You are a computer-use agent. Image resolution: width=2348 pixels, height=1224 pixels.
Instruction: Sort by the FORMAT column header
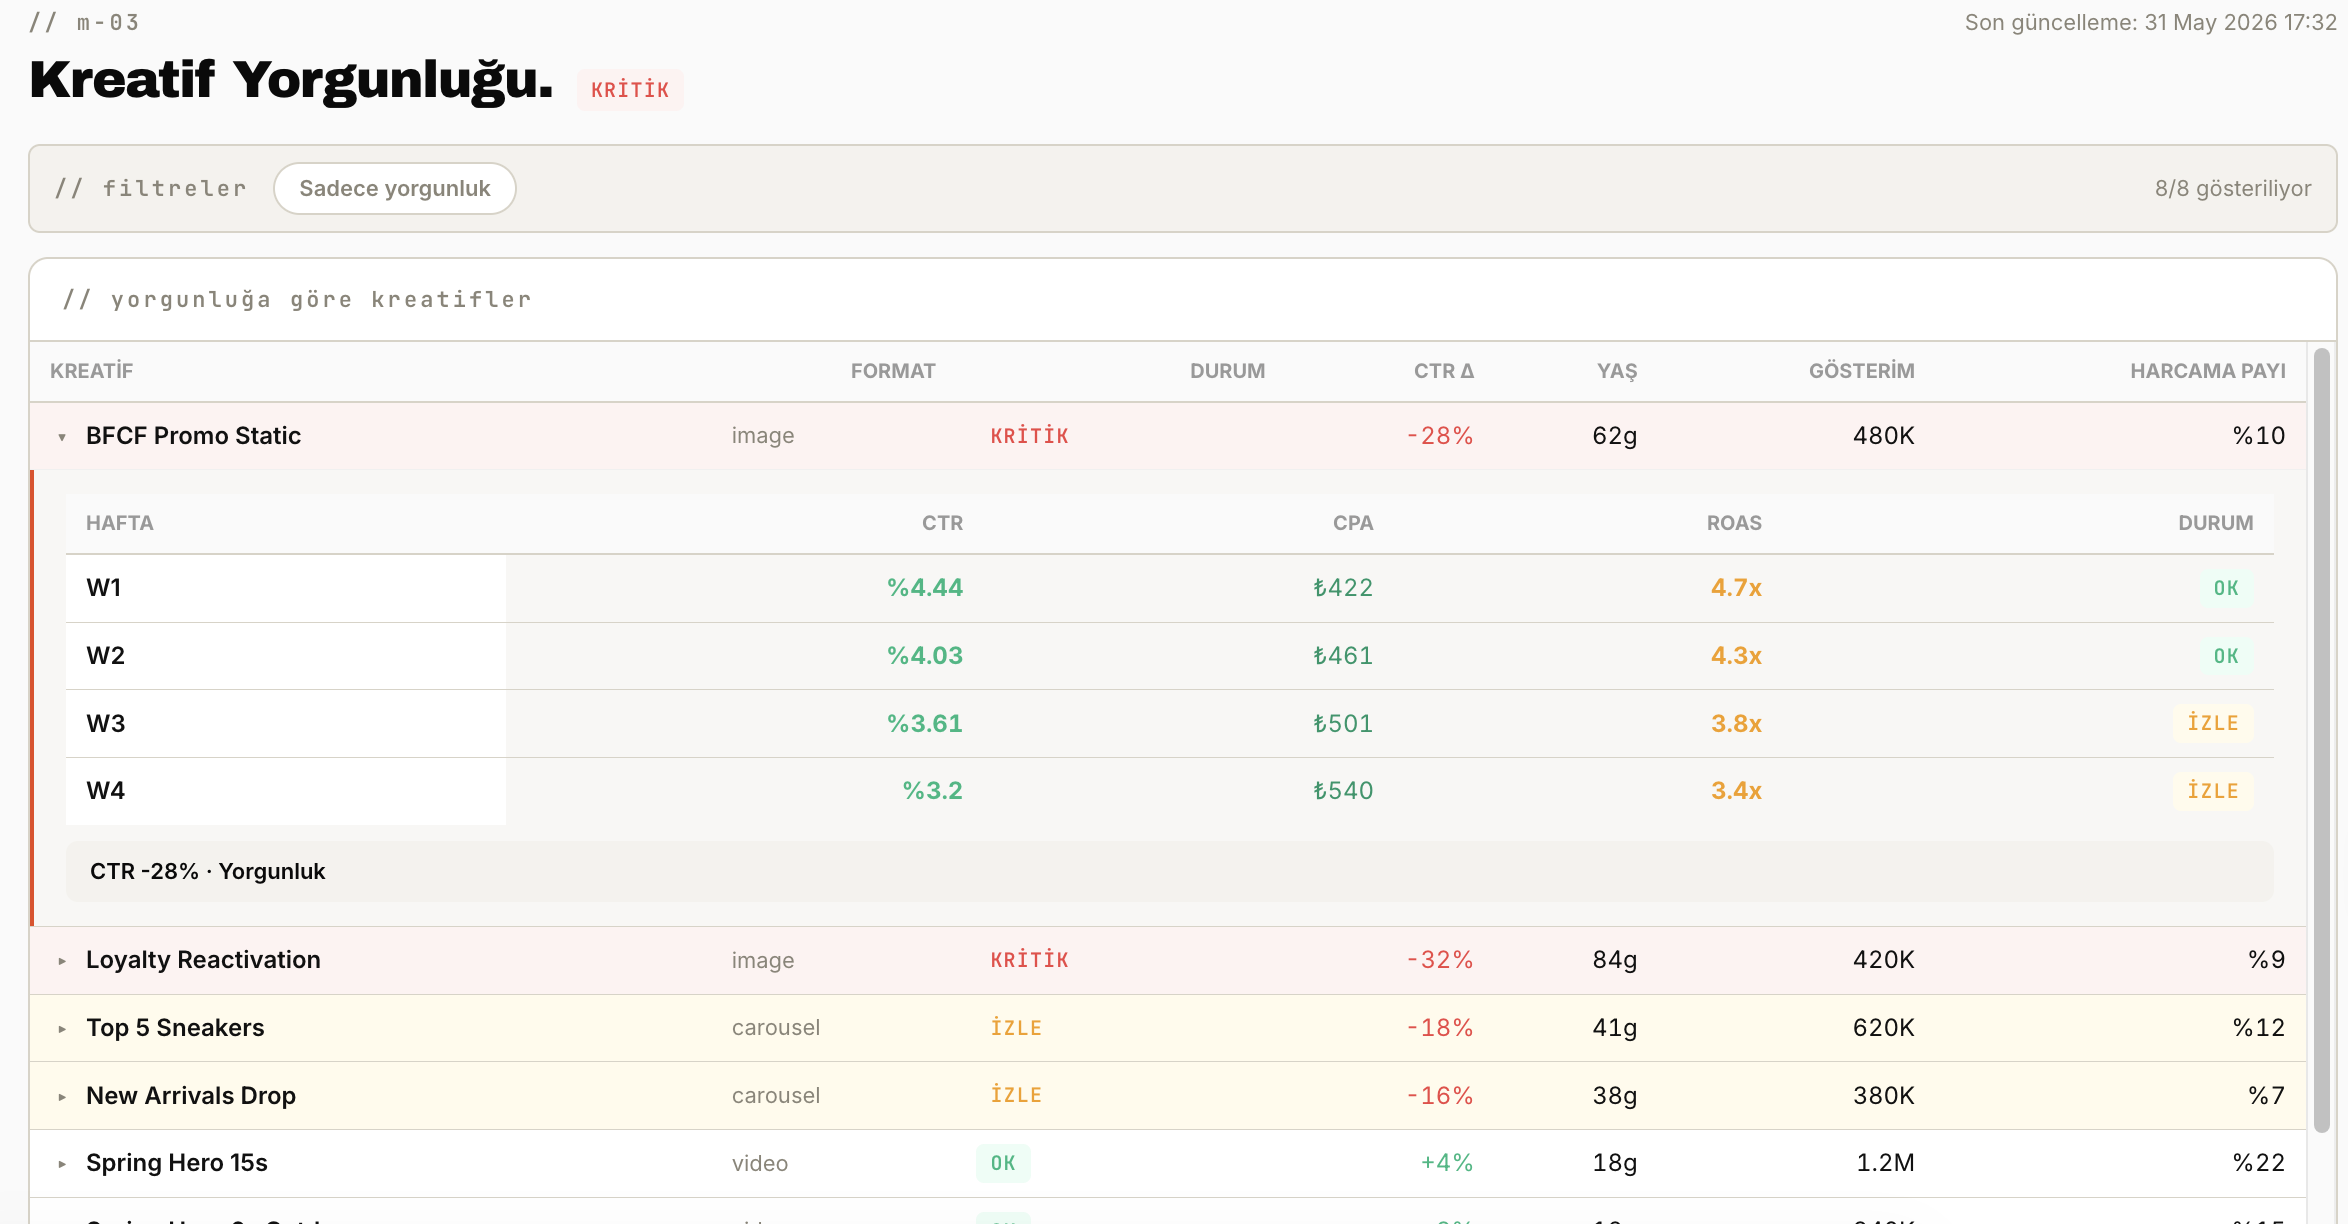[x=893, y=371]
